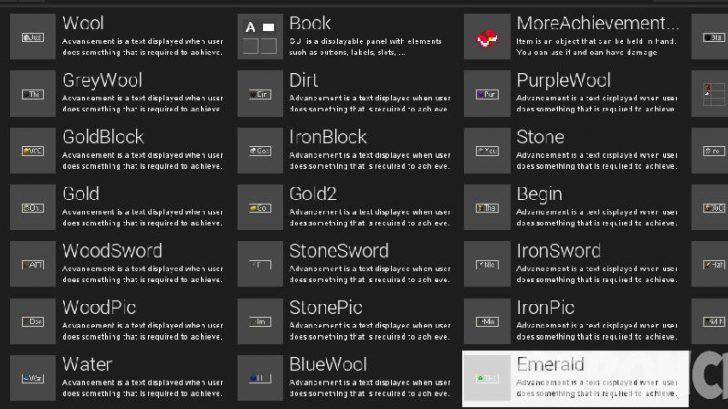Click the PurpleWool advancement icon

click(487, 94)
